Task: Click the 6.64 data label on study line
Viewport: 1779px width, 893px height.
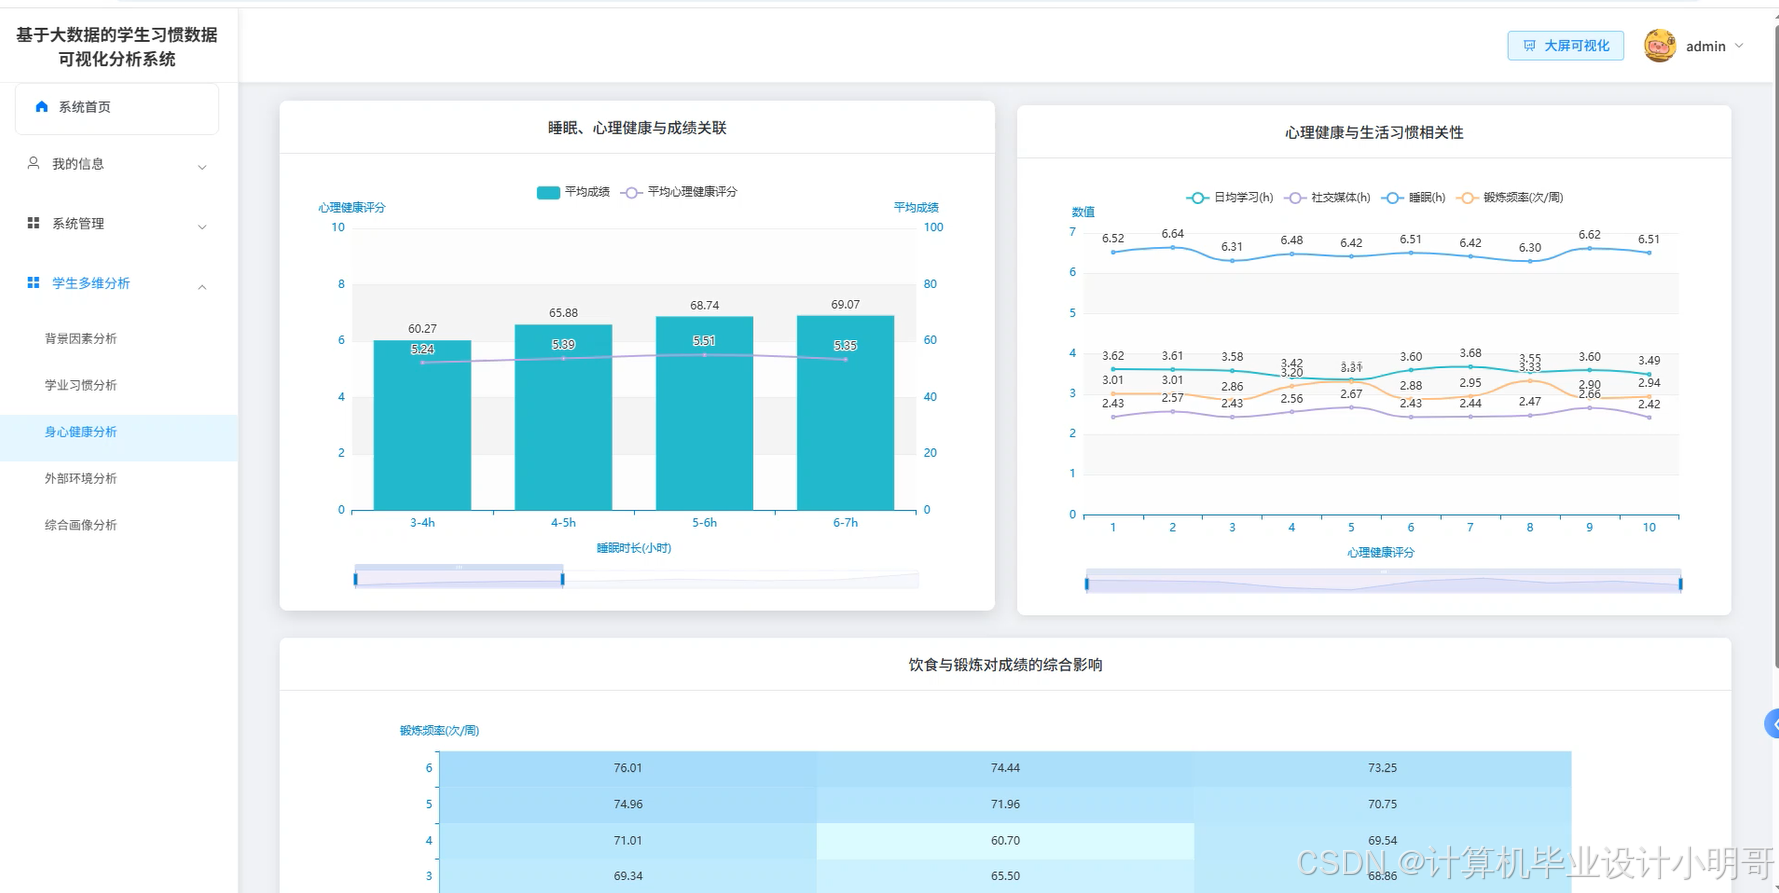Action: (1172, 234)
